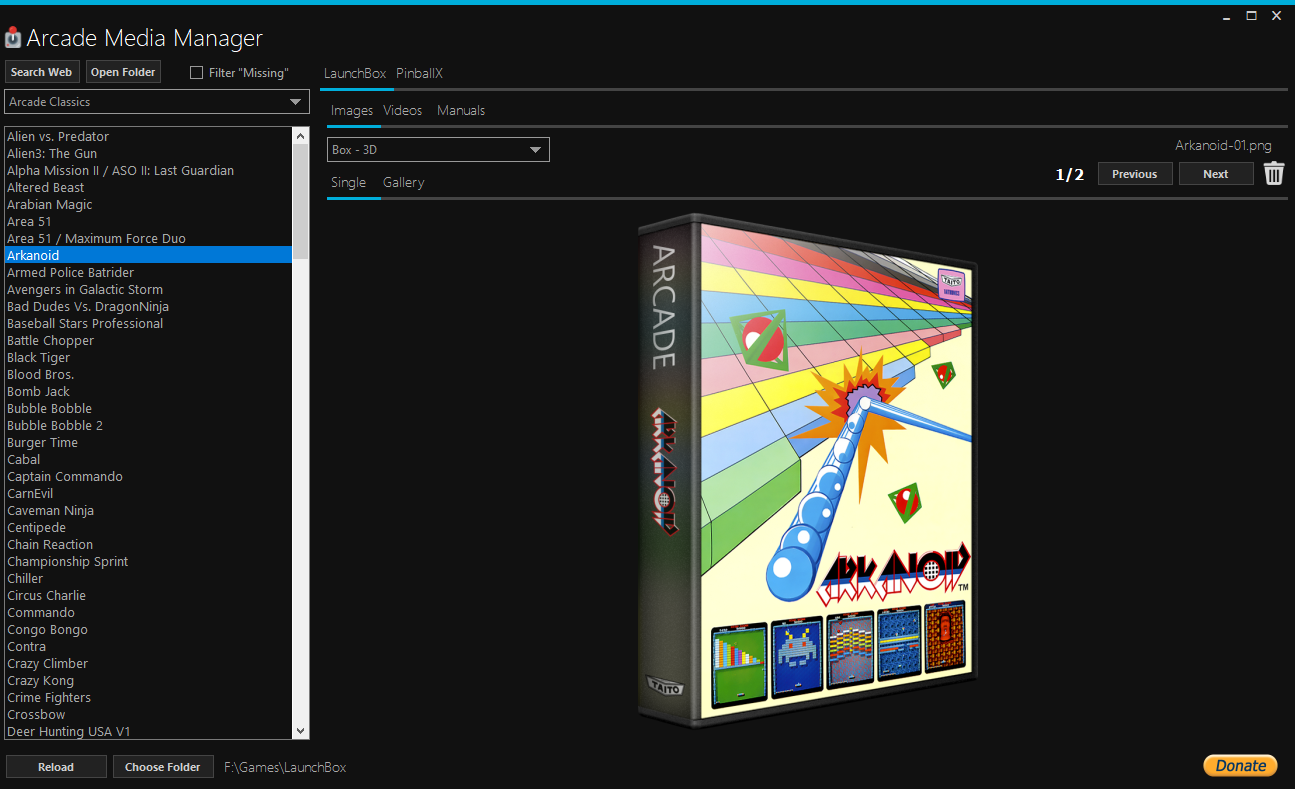
Task: Select Circus Charlie in list
Action: [x=149, y=596]
